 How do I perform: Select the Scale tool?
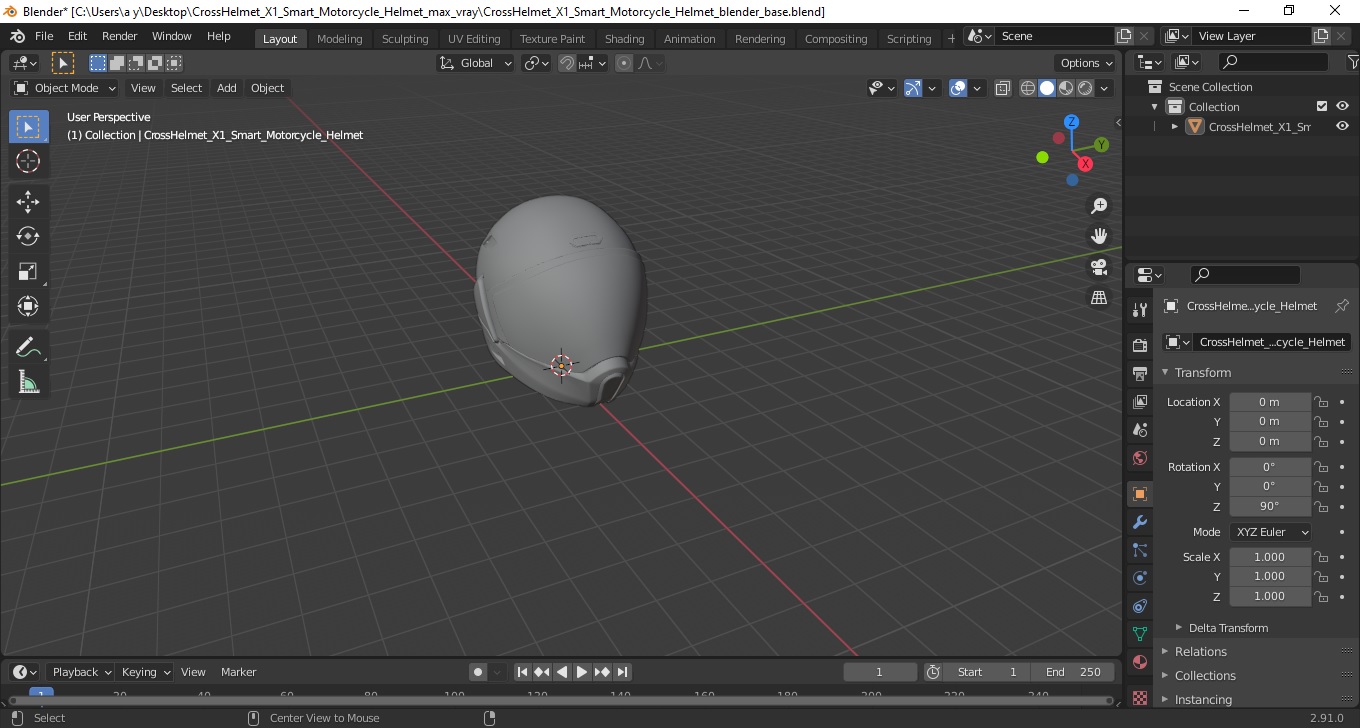click(x=28, y=271)
